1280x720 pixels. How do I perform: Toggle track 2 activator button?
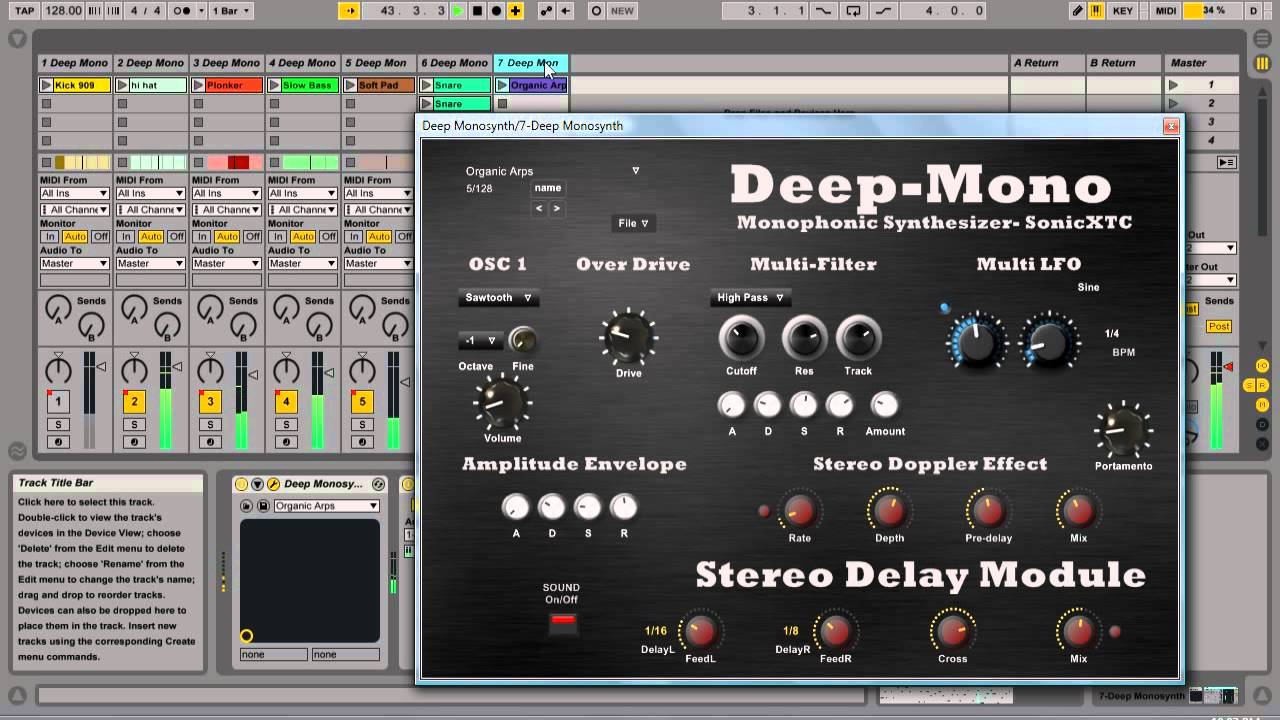click(134, 402)
